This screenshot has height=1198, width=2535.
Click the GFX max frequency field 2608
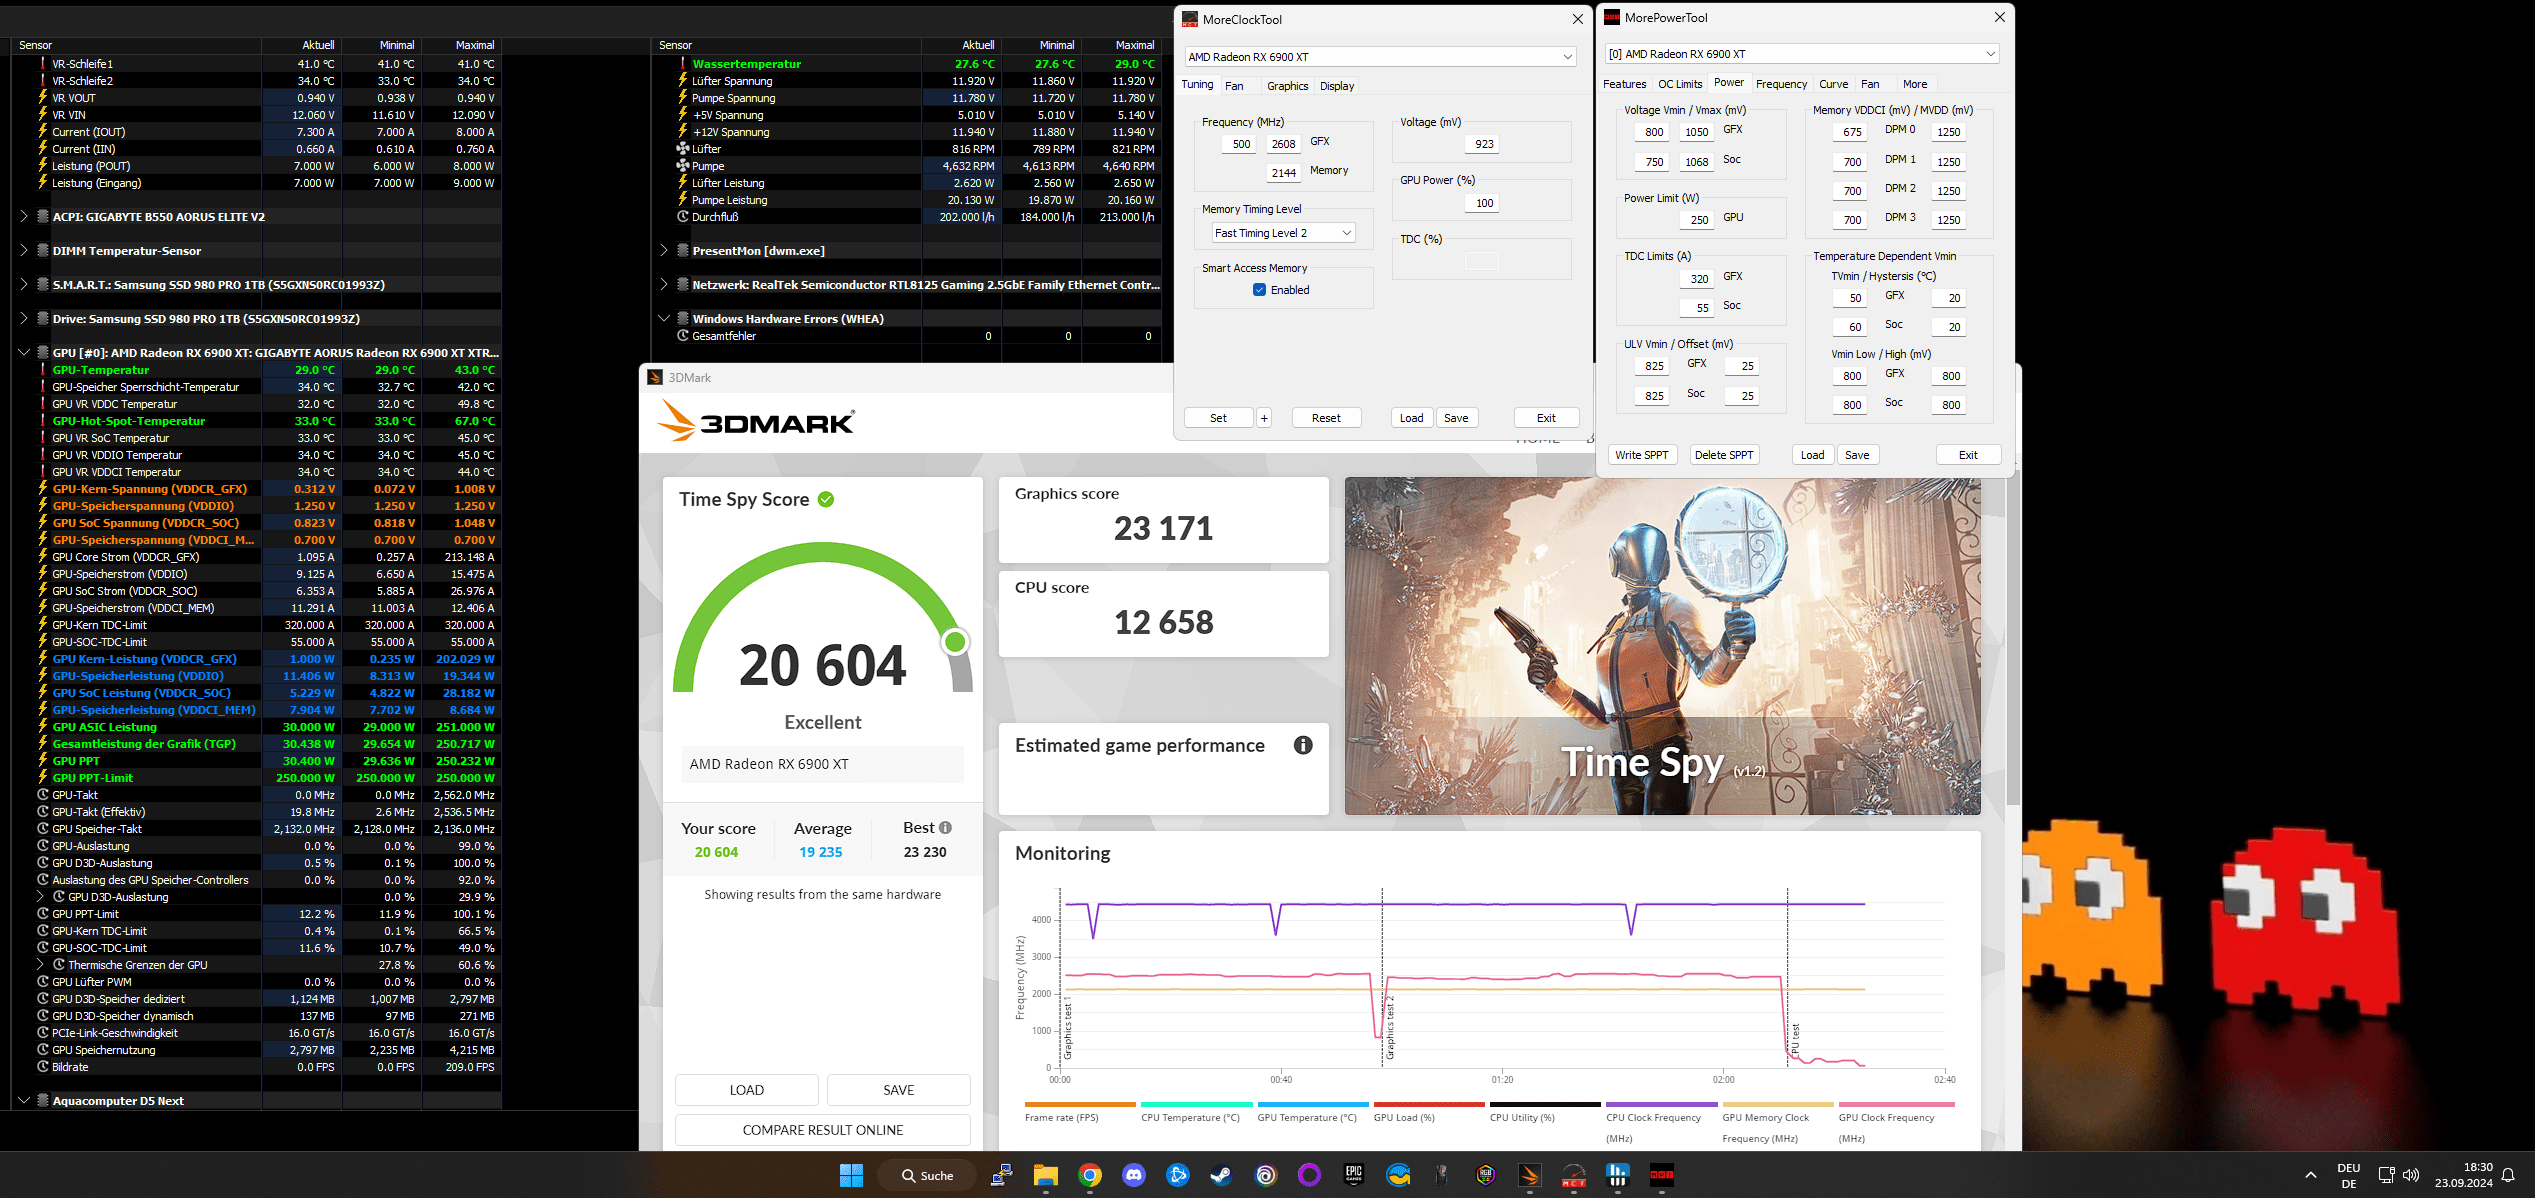[x=1283, y=144]
